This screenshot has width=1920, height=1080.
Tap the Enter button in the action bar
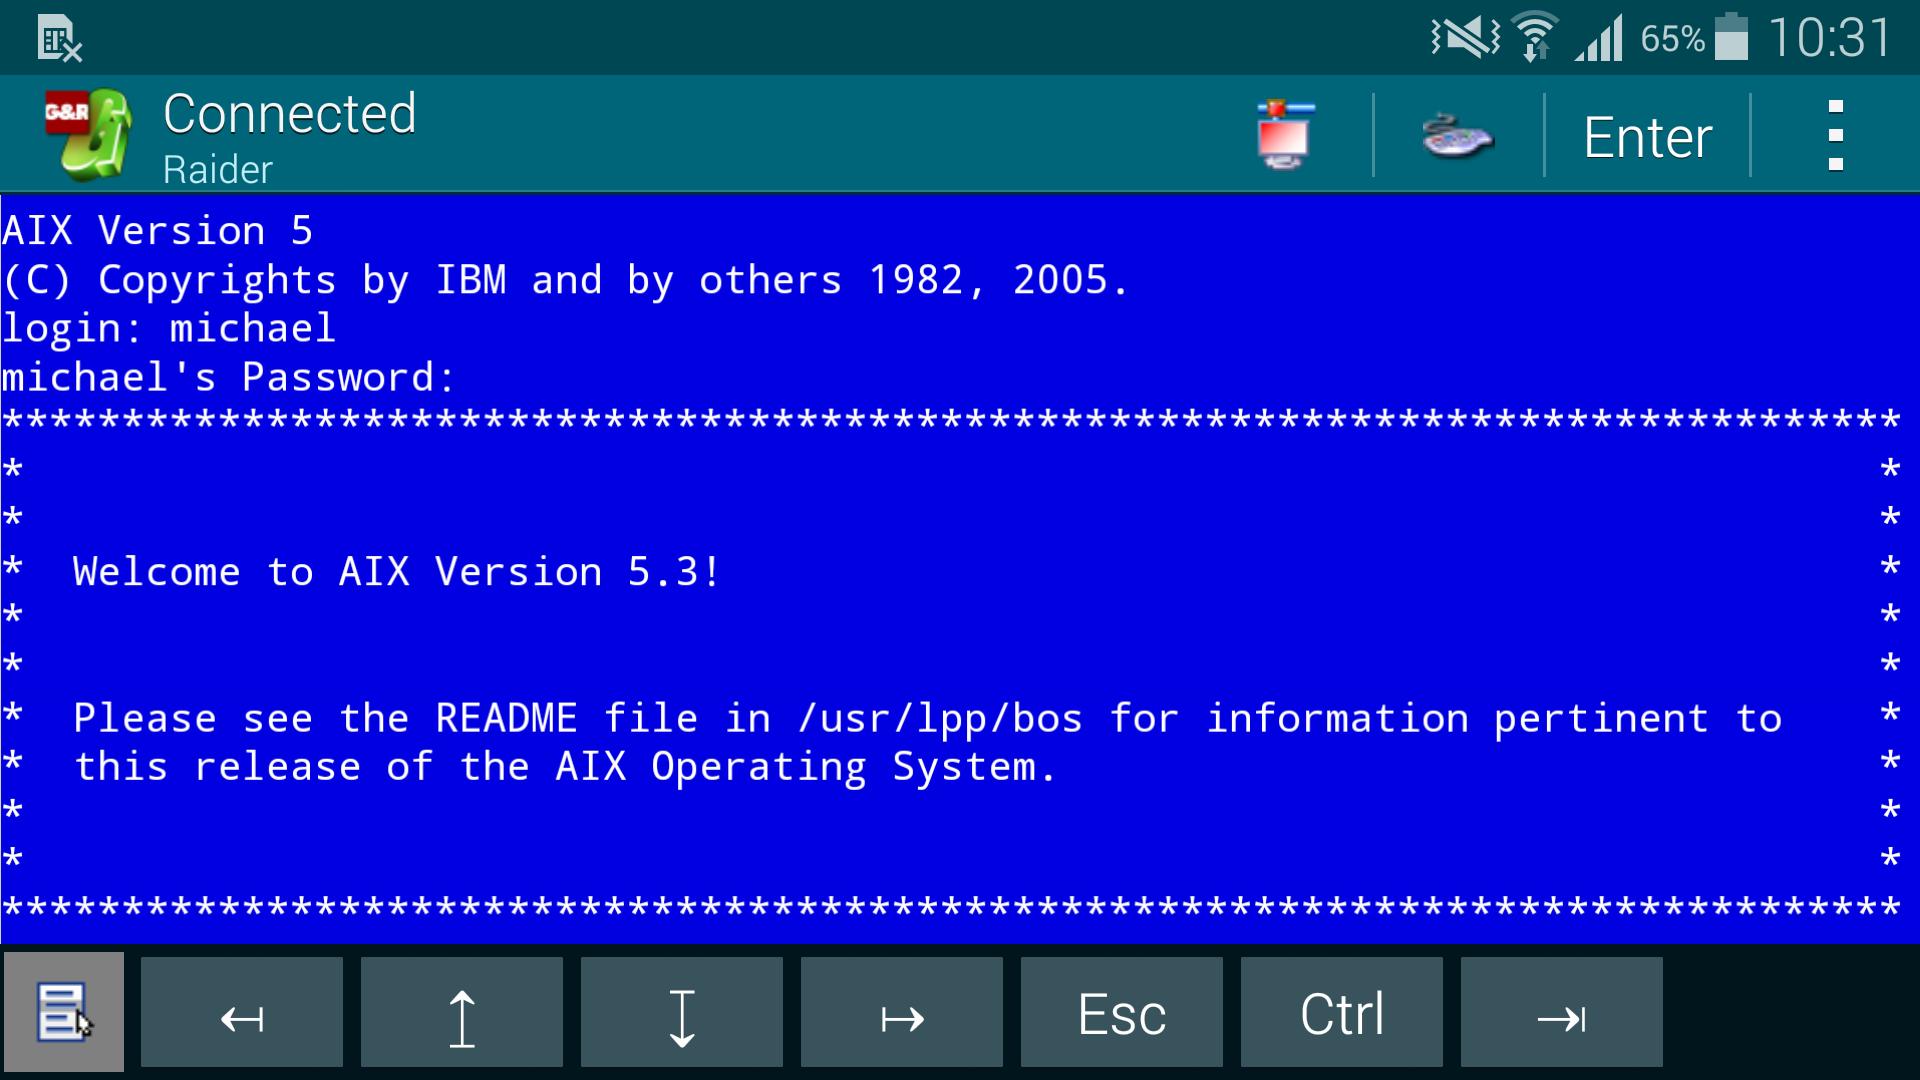pyautogui.click(x=1647, y=137)
